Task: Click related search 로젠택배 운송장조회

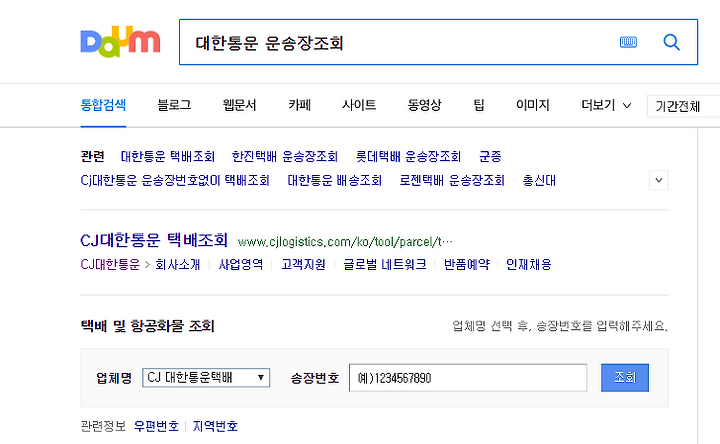Action: click(452, 180)
